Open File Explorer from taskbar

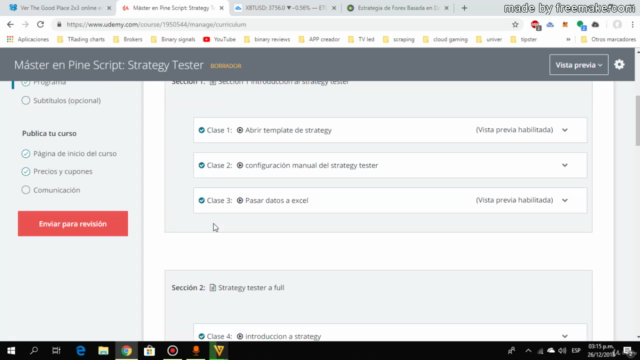103,351
